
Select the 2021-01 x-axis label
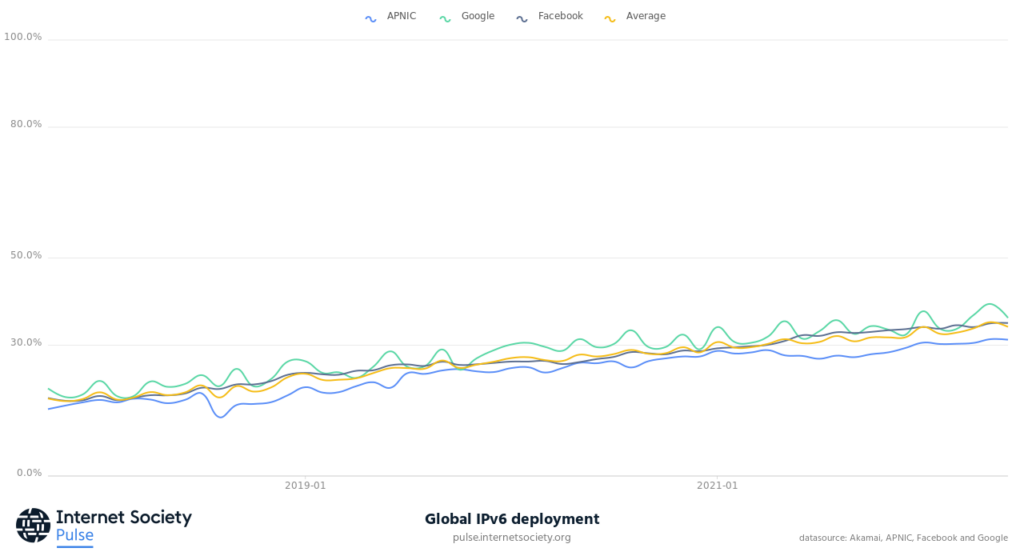(717, 485)
